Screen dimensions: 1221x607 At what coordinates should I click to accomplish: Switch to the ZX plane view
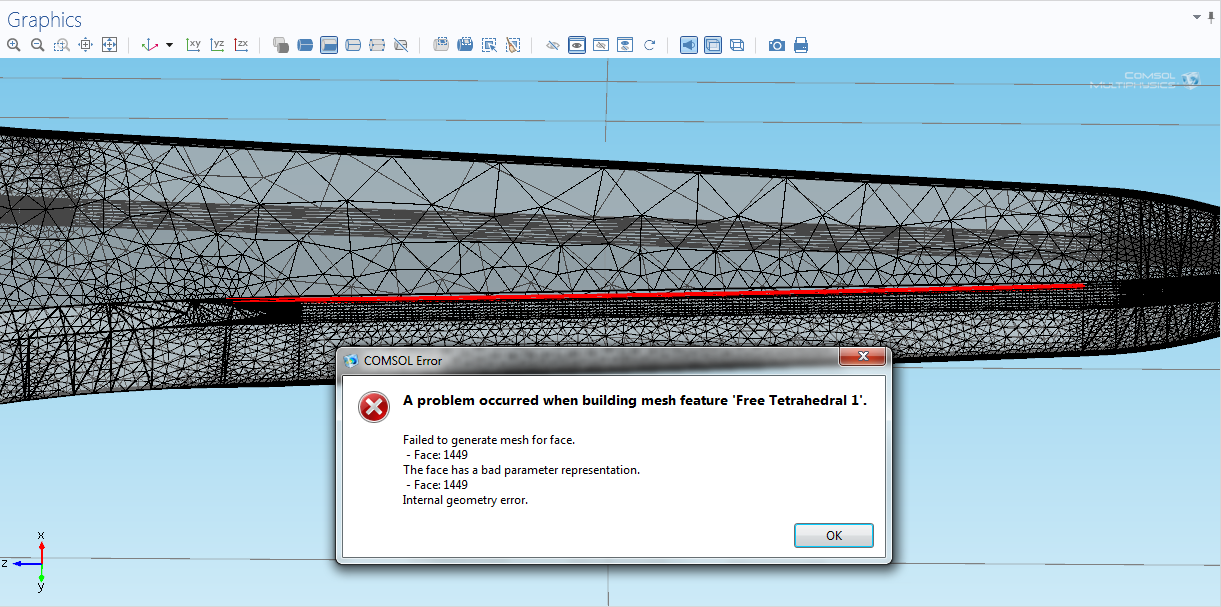coord(241,45)
